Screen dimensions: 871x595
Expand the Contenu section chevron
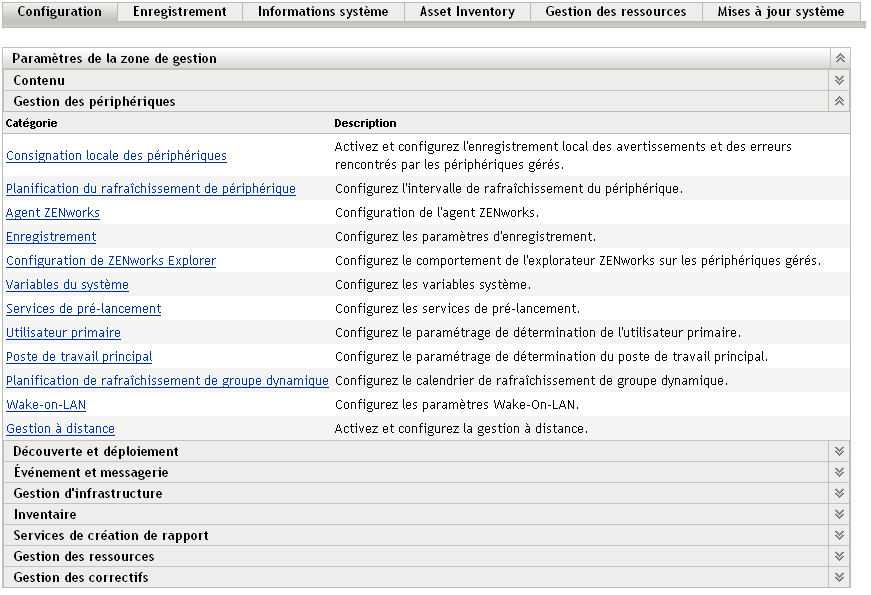click(839, 80)
